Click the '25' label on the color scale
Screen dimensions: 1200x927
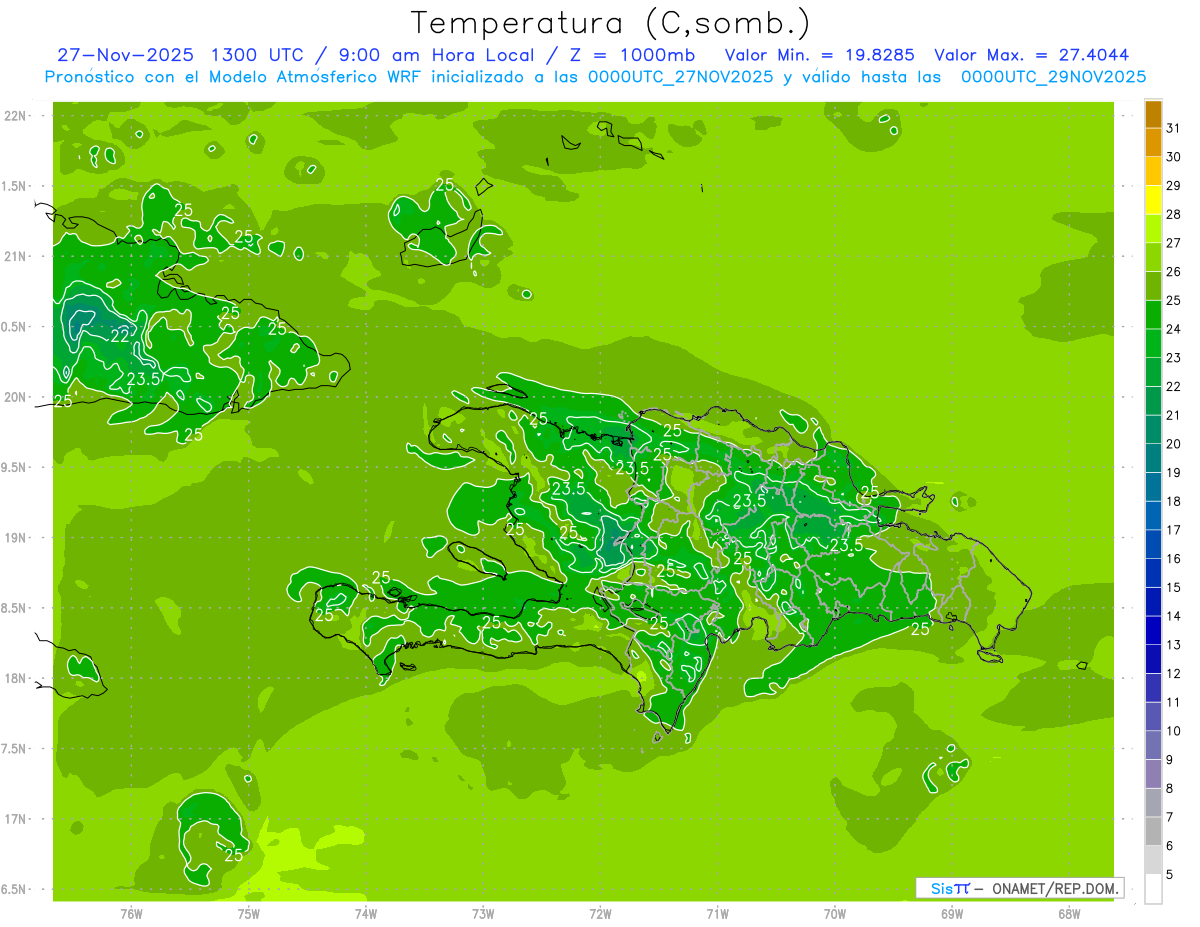point(1174,300)
